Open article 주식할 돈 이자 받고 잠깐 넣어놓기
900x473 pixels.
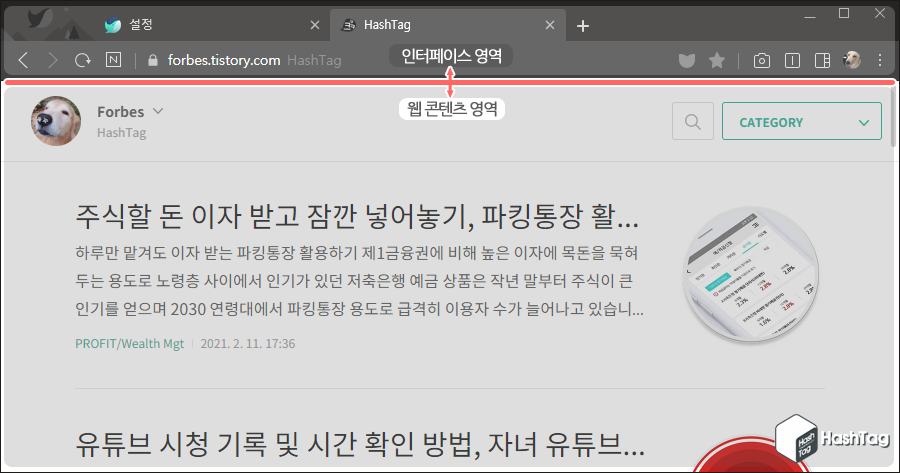(357, 216)
